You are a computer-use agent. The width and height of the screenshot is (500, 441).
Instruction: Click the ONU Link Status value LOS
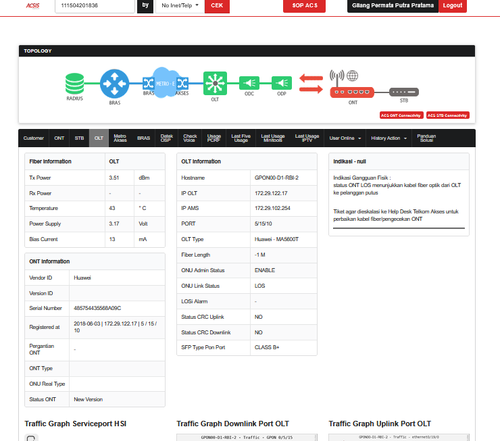click(260, 286)
